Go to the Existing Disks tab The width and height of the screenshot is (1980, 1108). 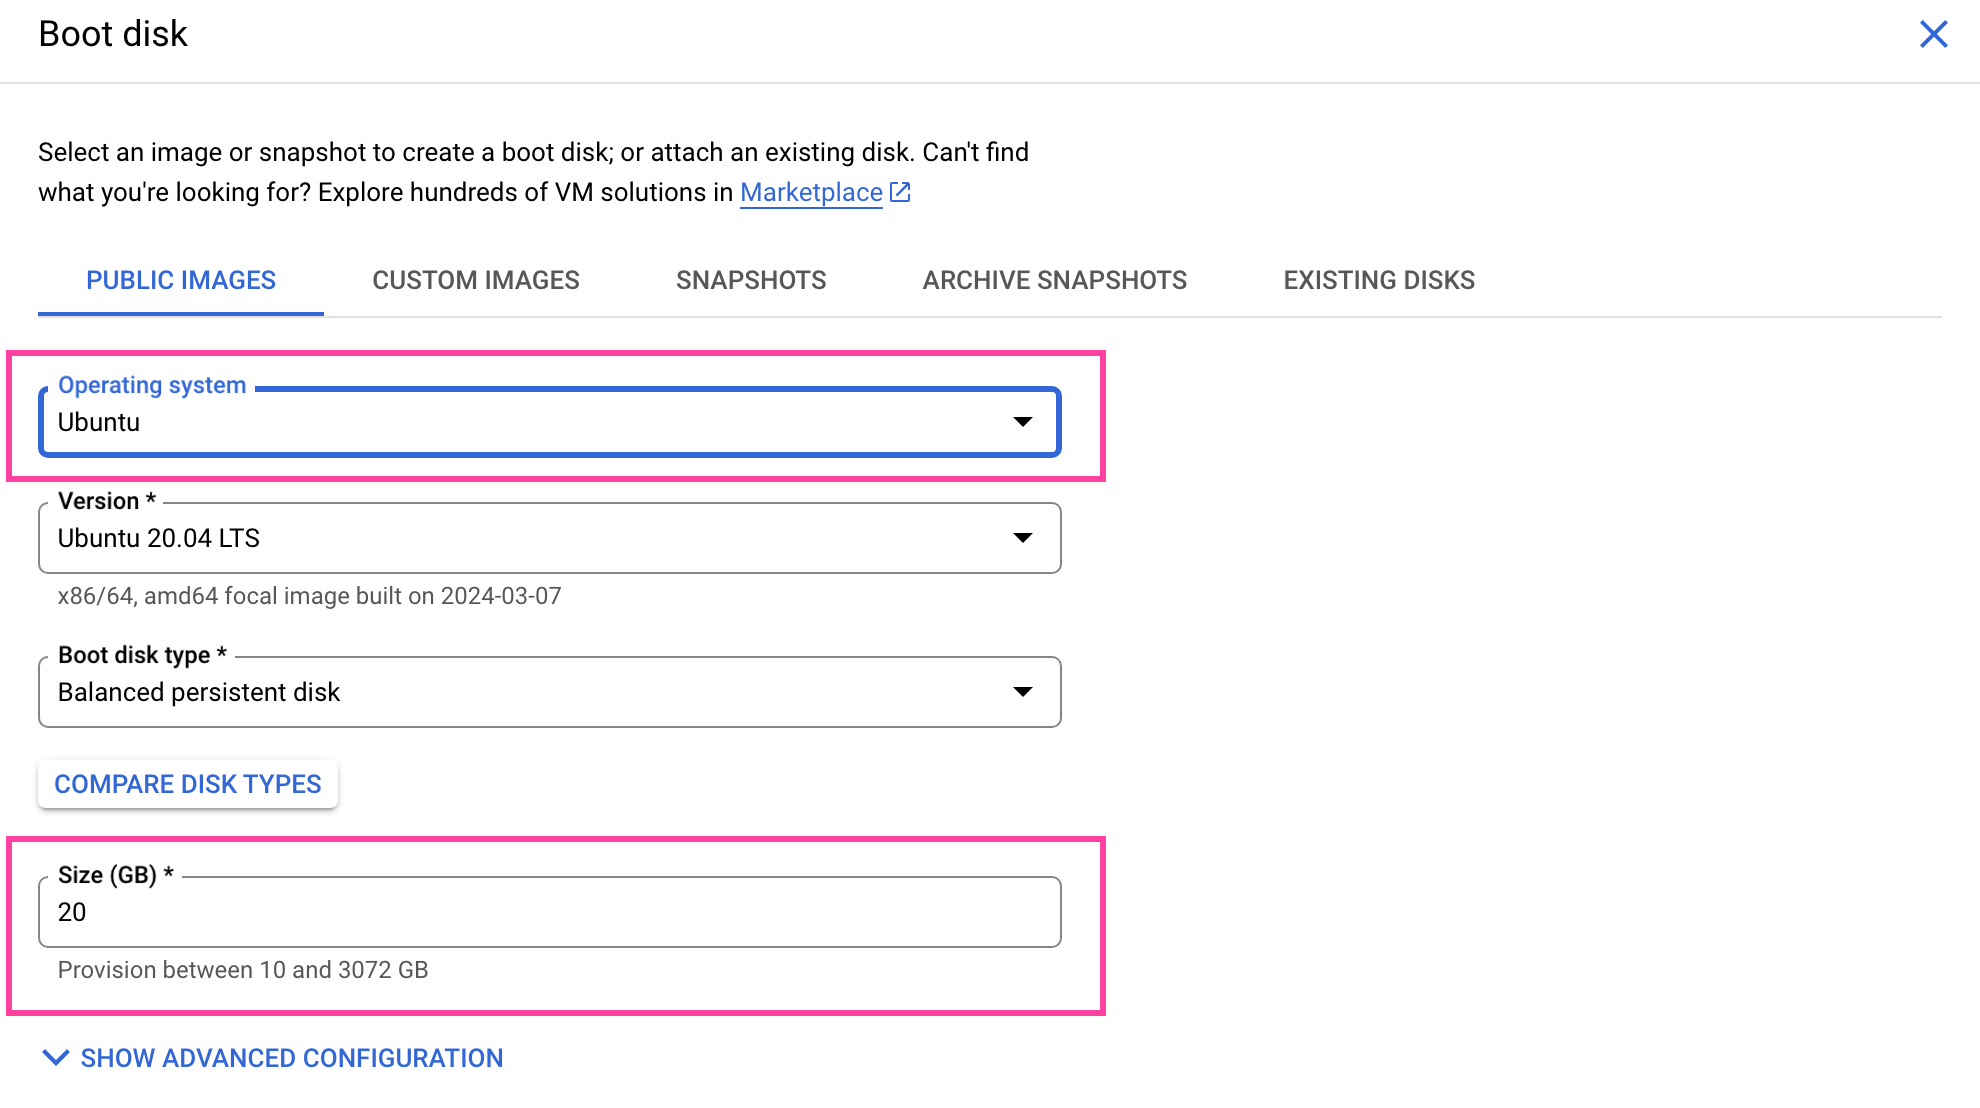(x=1379, y=280)
